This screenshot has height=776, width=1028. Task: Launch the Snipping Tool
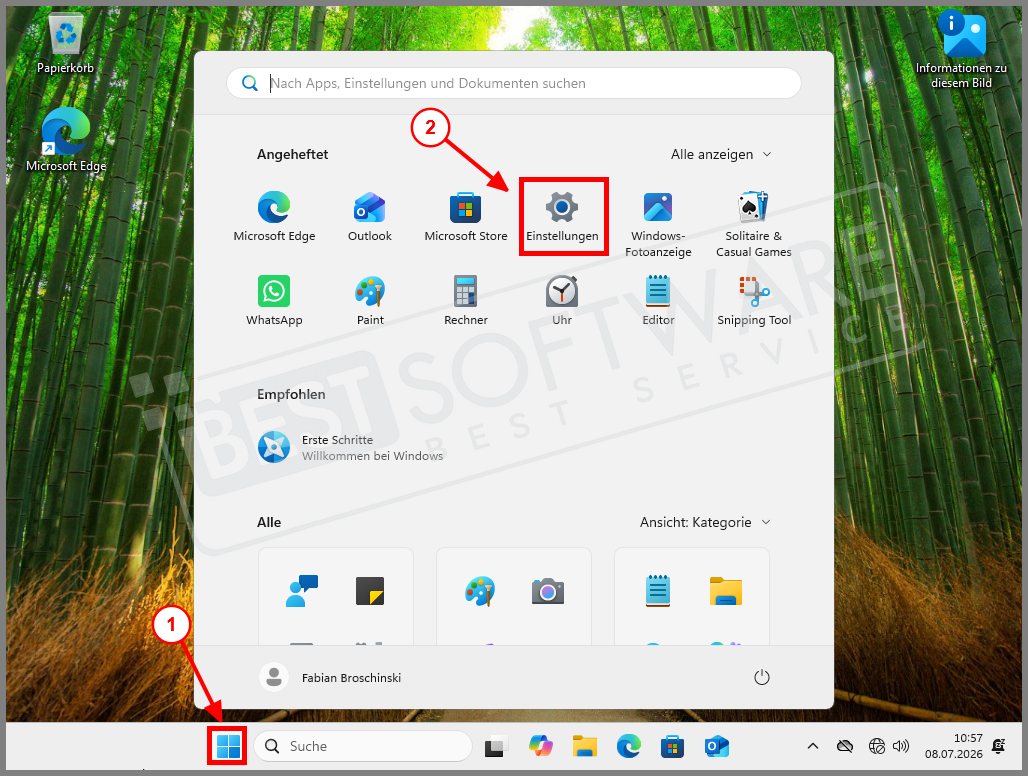pos(753,301)
